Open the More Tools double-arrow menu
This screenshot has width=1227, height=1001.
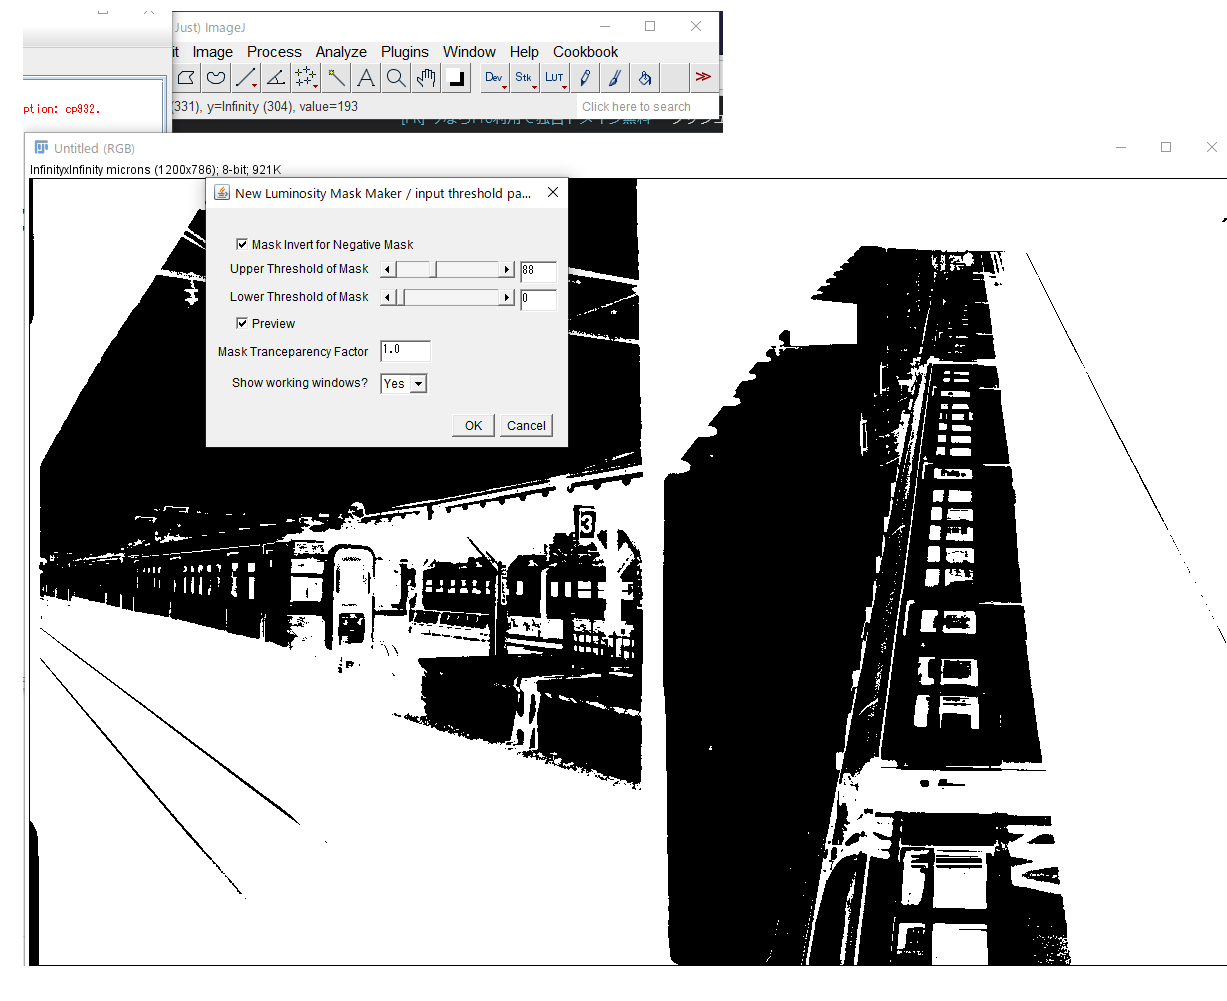(703, 78)
